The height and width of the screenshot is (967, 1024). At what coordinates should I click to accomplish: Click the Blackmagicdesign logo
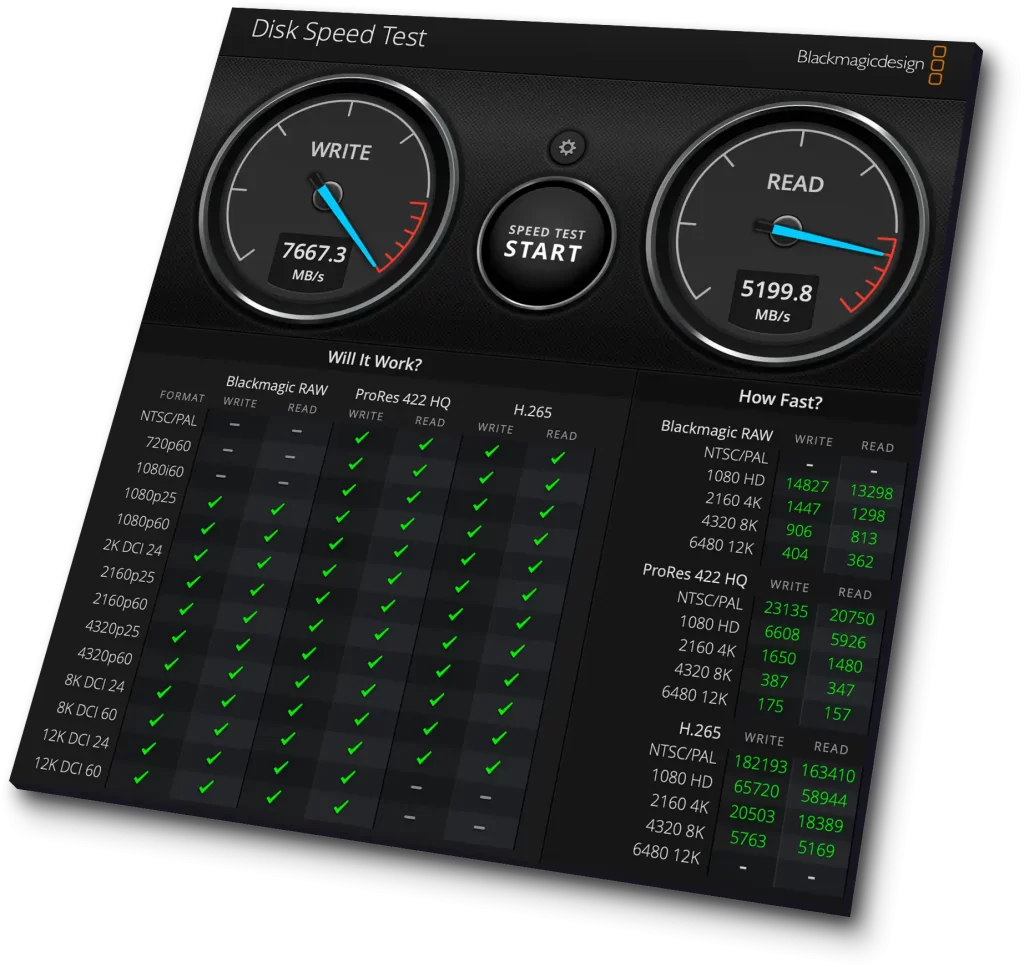(x=860, y=60)
